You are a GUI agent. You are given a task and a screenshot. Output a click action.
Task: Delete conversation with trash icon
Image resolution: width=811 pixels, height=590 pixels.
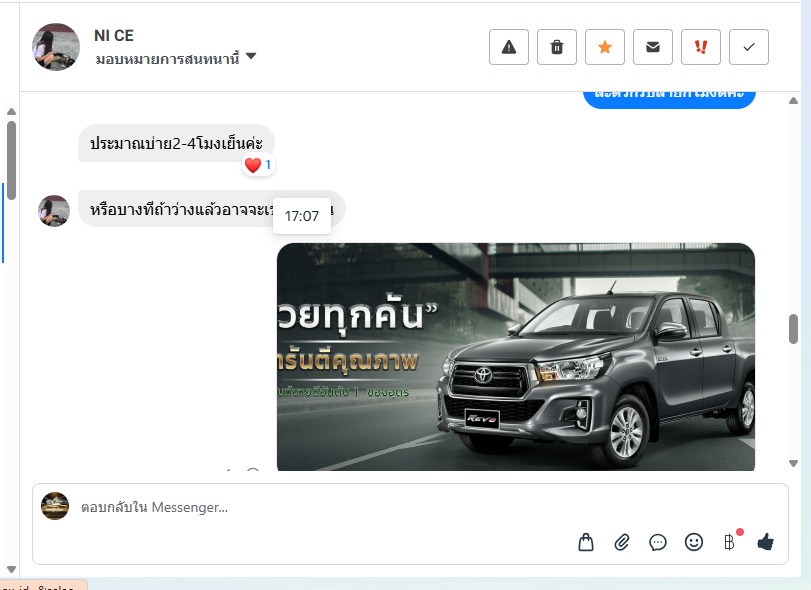[557, 47]
